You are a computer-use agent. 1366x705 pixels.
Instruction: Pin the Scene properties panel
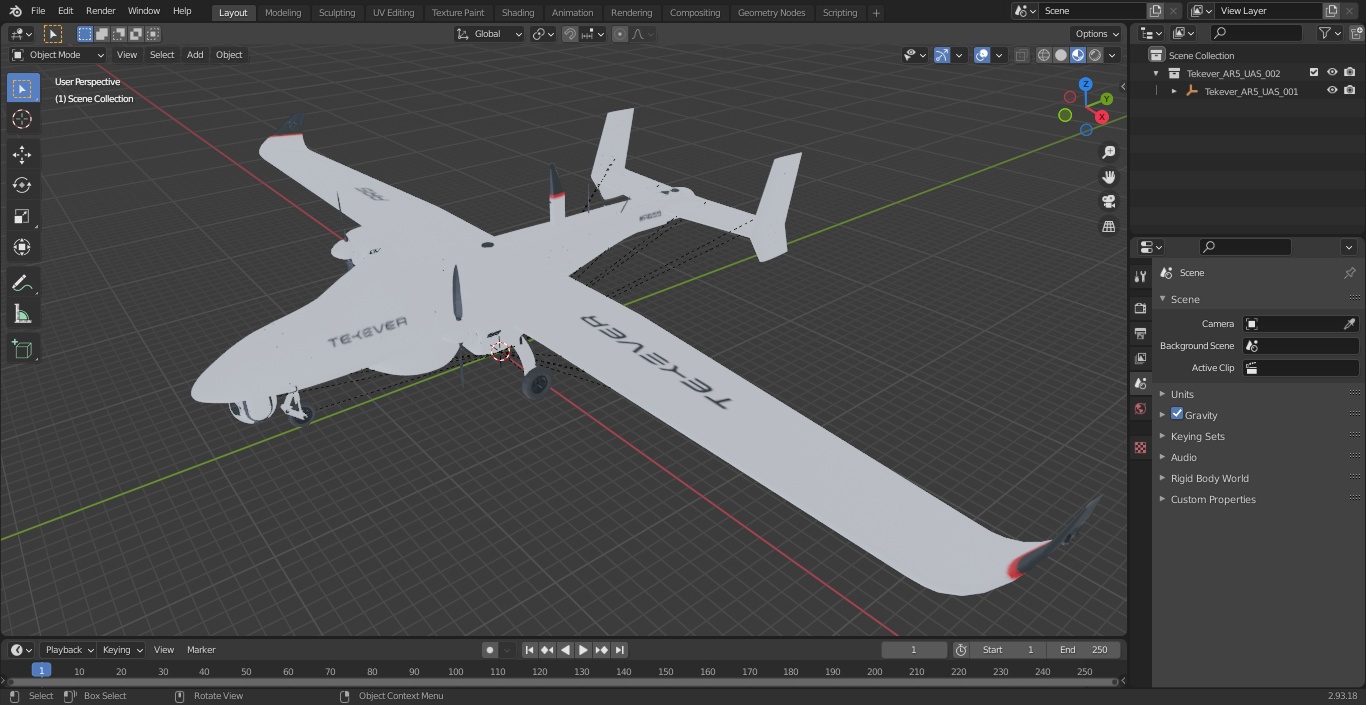1349,272
